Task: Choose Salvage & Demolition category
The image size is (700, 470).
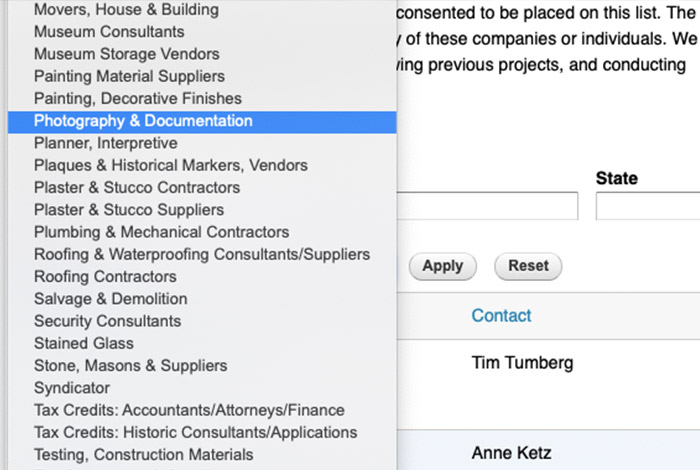Action: click(x=110, y=299)
